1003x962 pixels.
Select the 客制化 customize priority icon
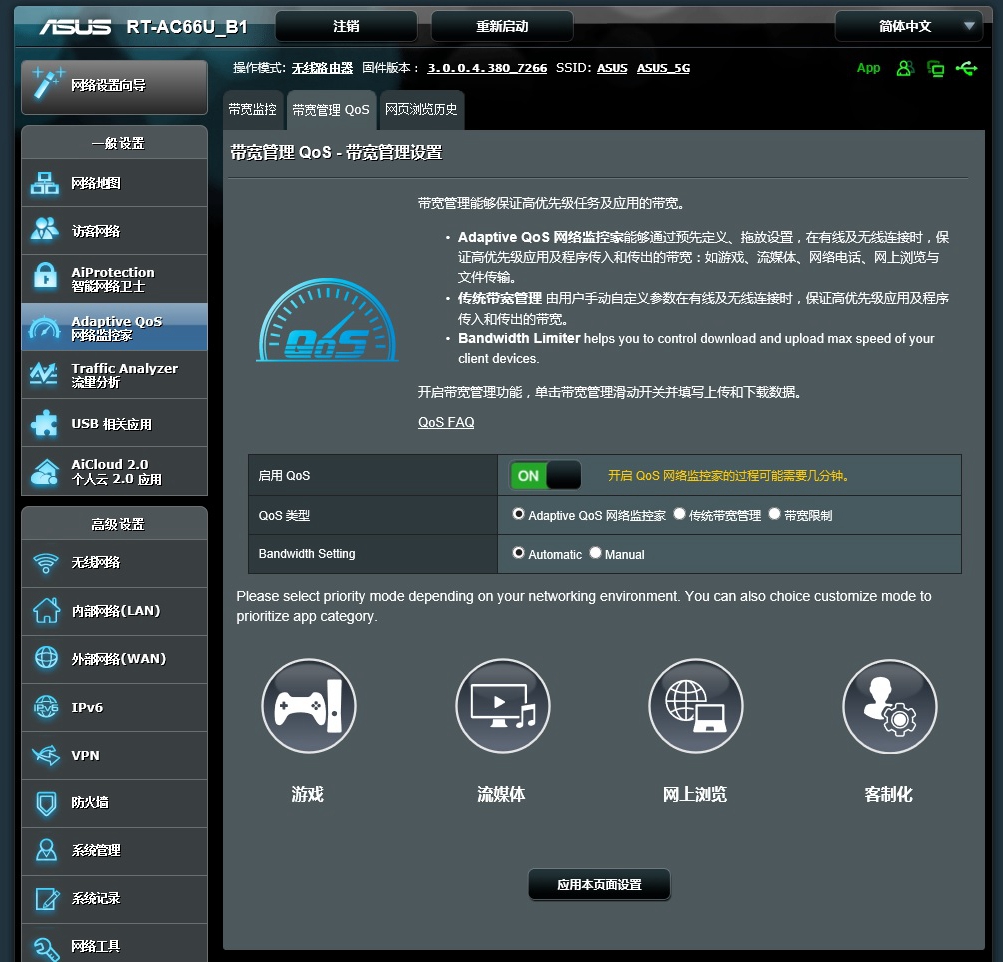coord(888,705)
